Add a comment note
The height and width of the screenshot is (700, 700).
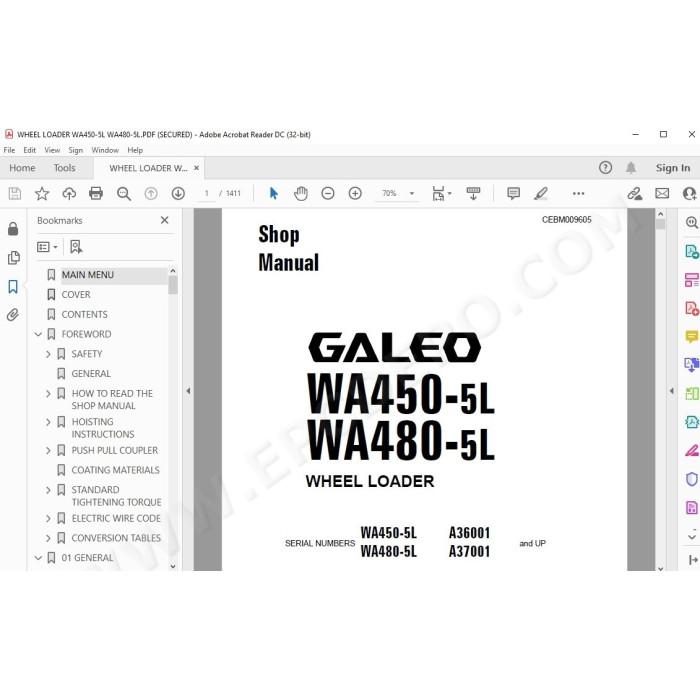[513, 193]
